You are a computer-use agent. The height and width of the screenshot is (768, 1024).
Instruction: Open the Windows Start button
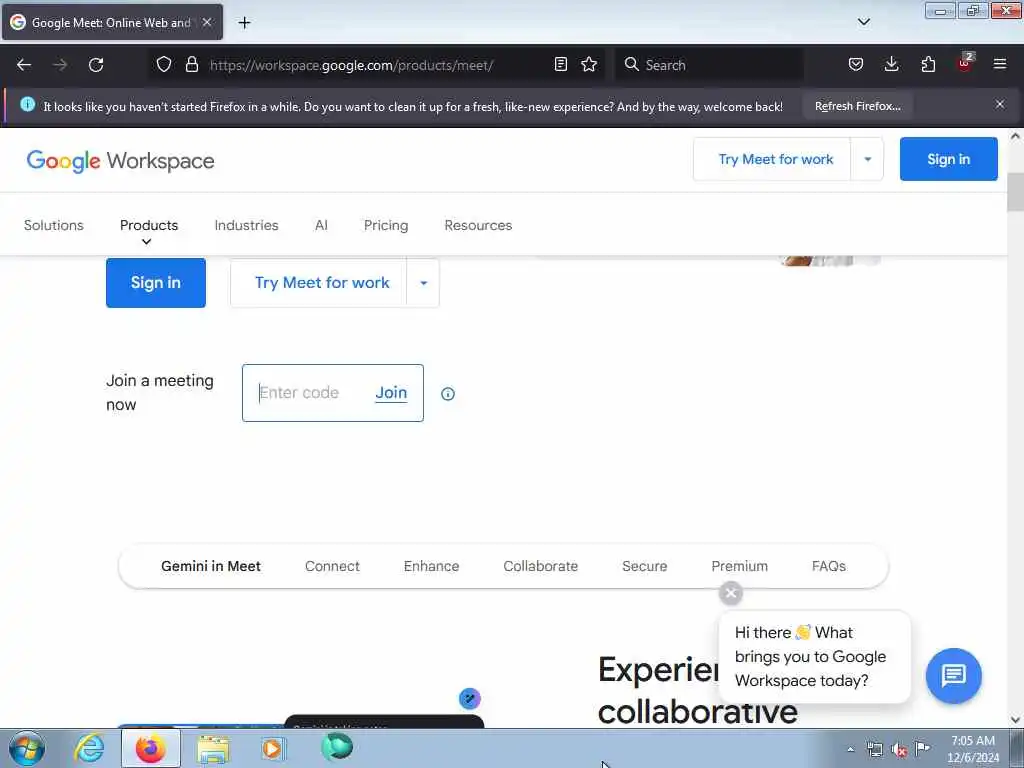(x=27, y=748)
